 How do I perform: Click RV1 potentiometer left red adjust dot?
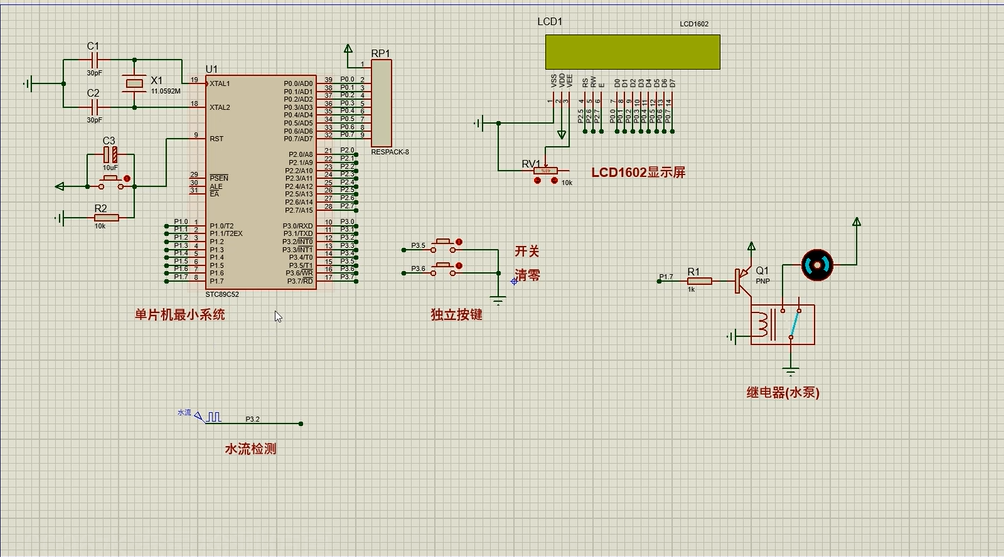click(x=537, y=181)
